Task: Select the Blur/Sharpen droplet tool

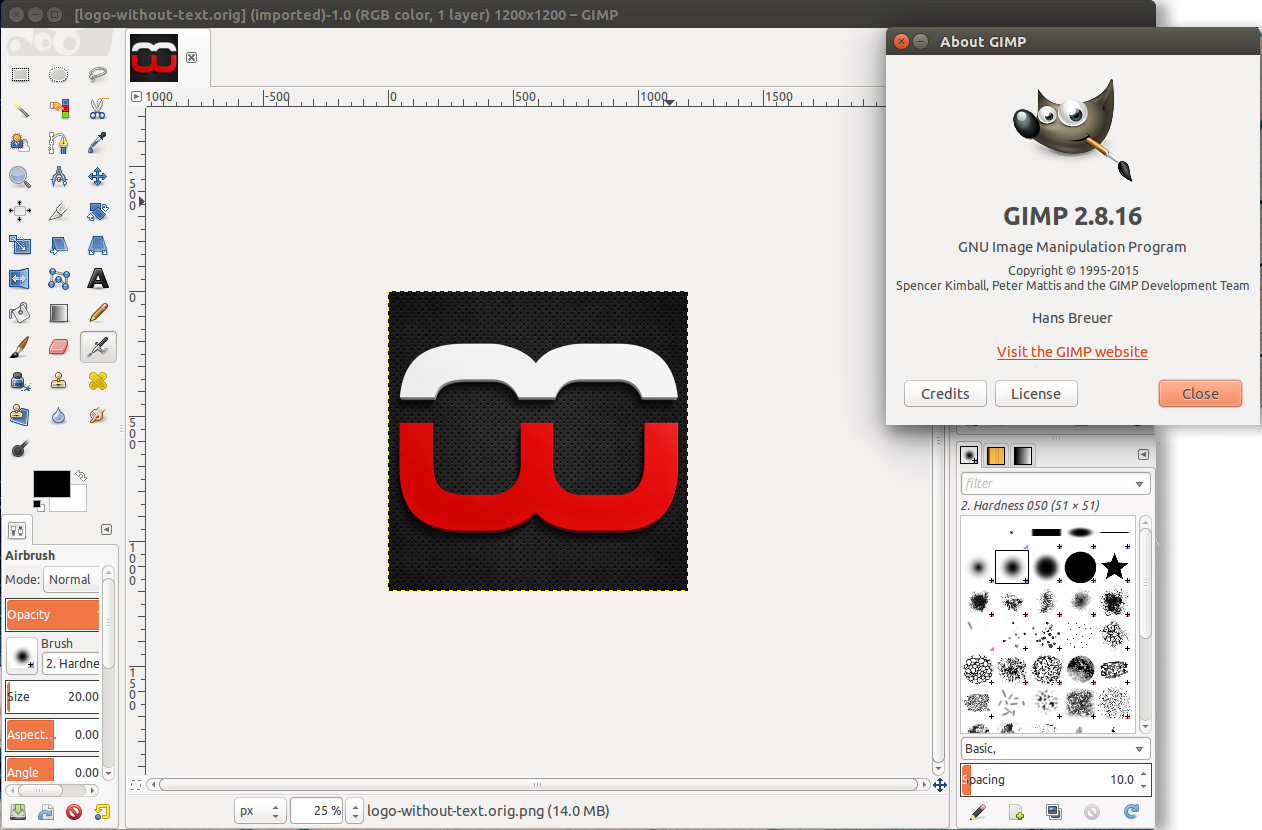Action: [x=59, y=414]
